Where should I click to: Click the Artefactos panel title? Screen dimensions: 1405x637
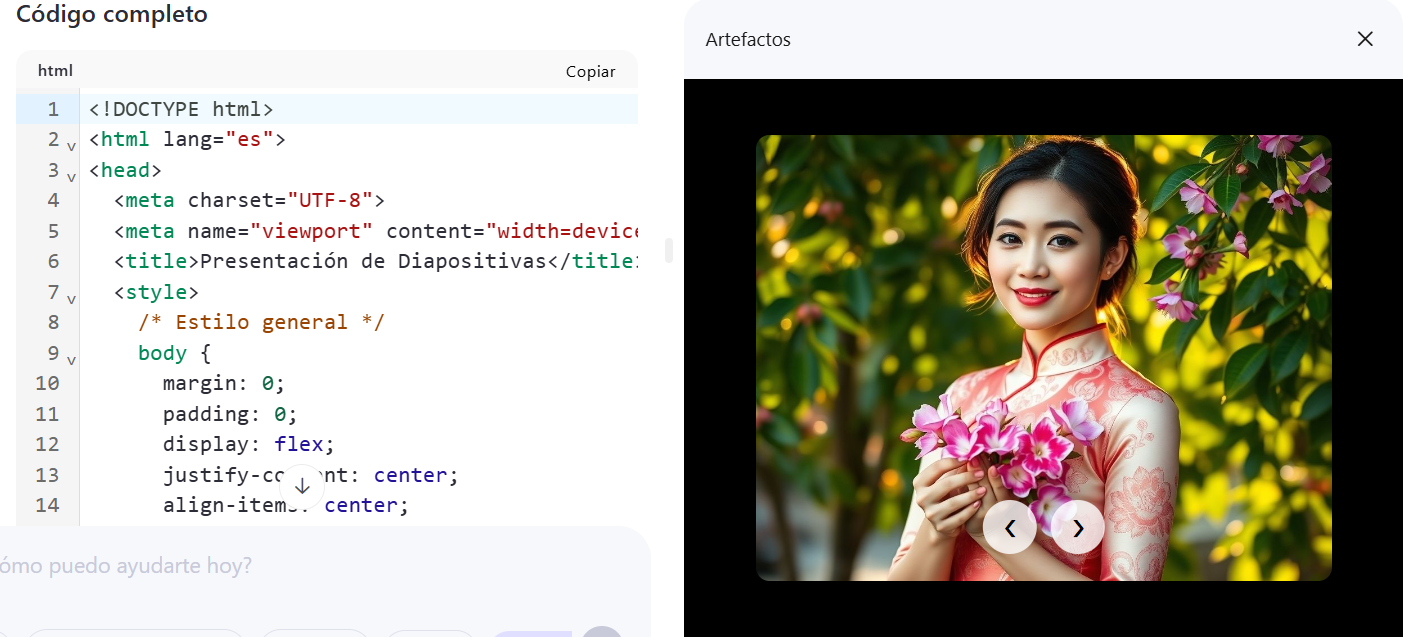pyautogui.click(x=747, y=40)
